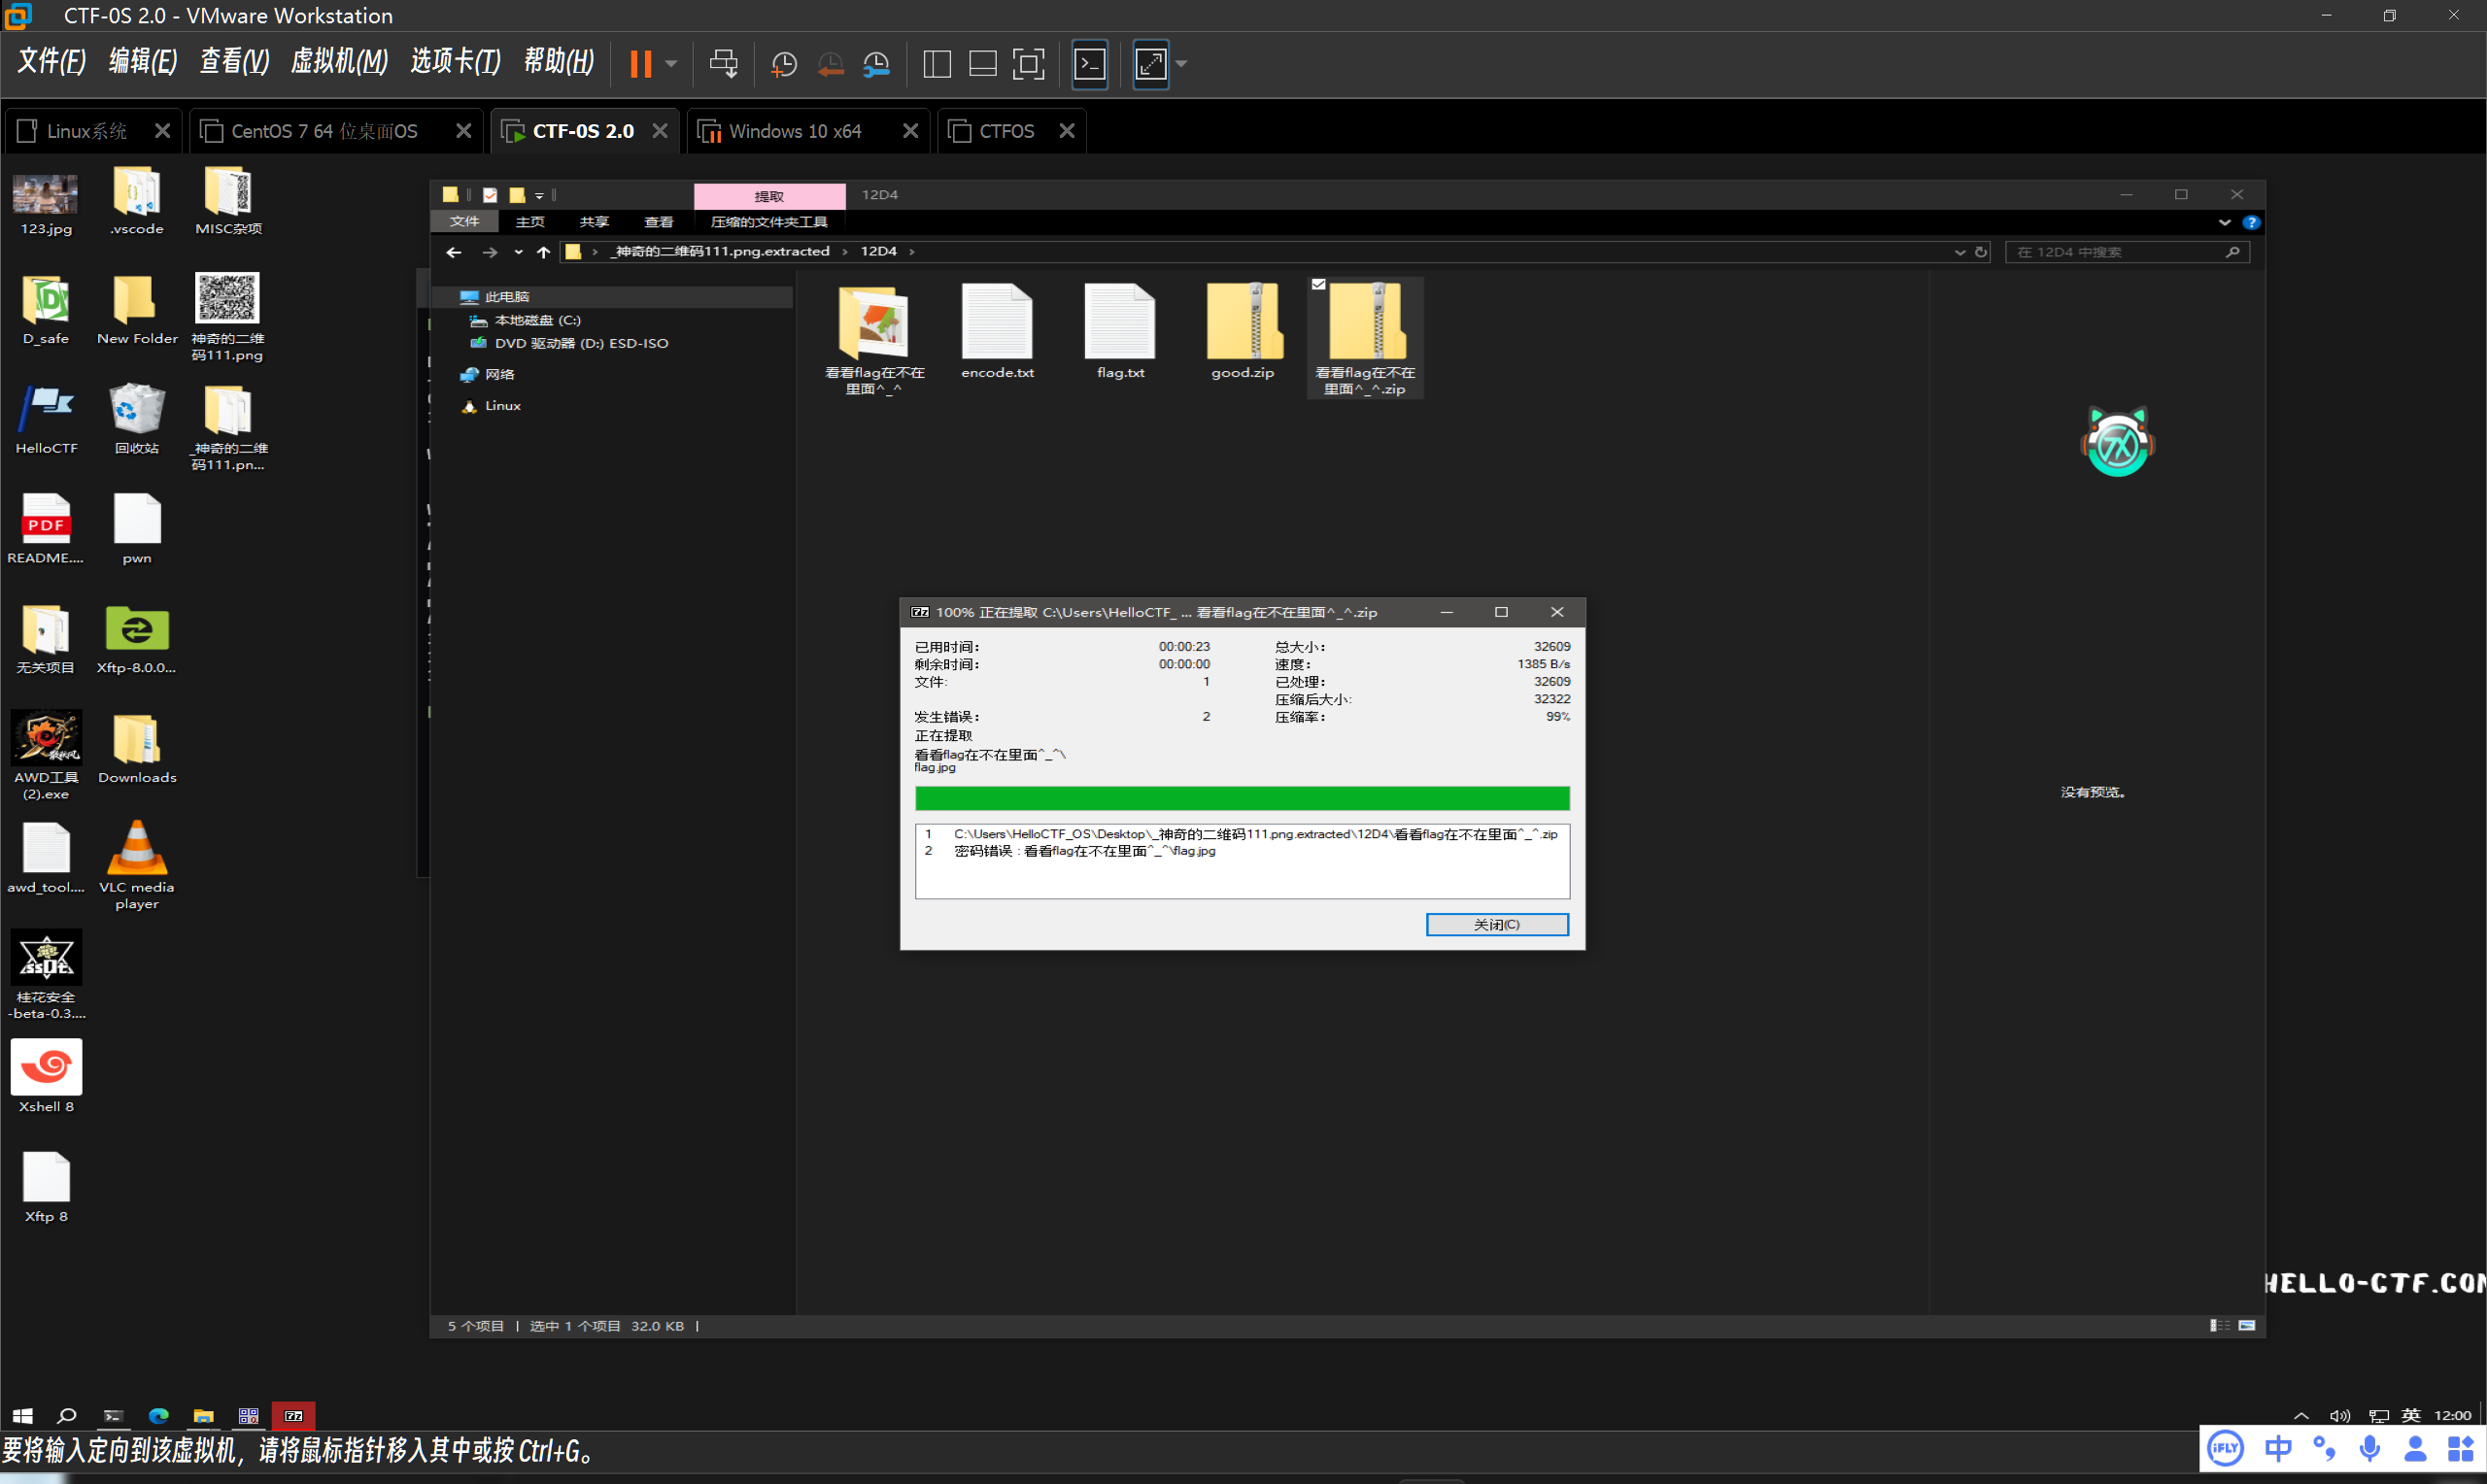The image size is (2487, 1484).
Task: Expand the address bar history dropdown
Action: click(x=1959, y=252)
